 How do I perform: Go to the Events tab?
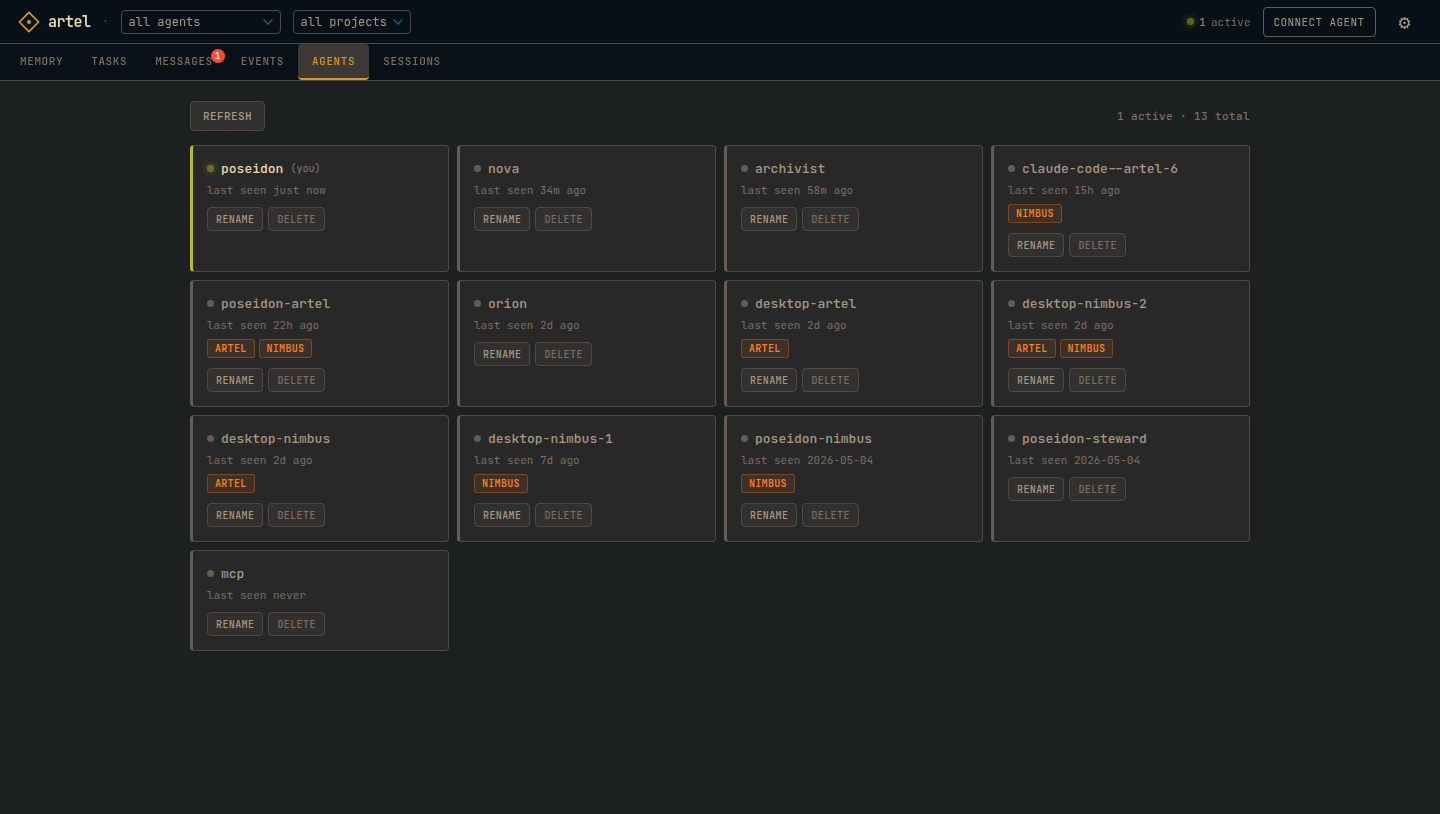click(262, 62)
